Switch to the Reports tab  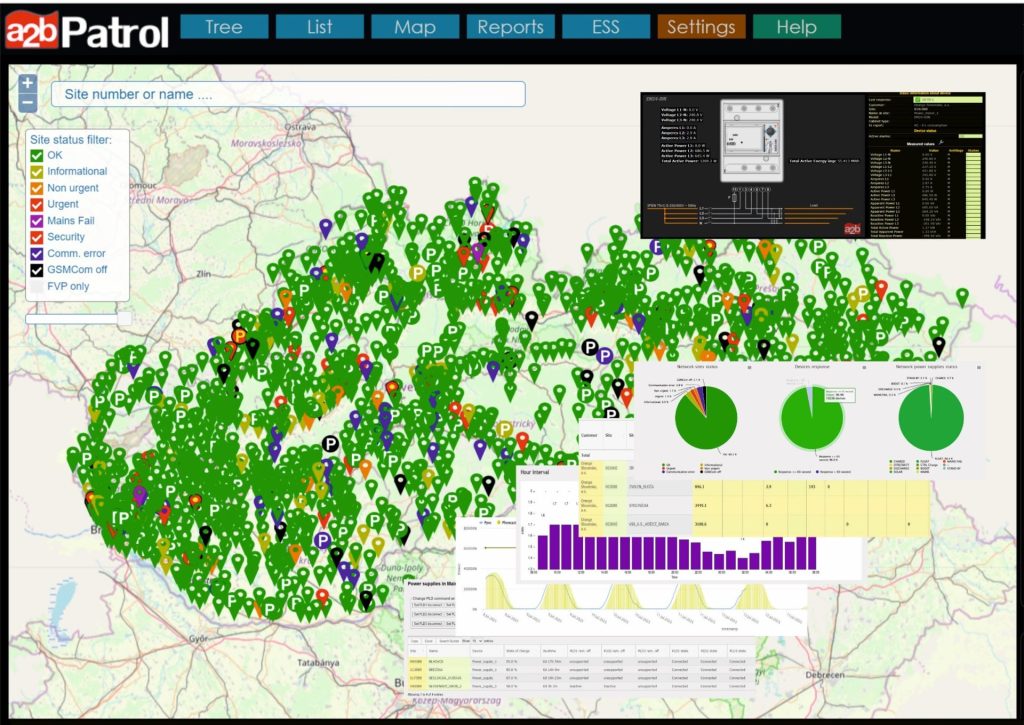click(510, 27)
